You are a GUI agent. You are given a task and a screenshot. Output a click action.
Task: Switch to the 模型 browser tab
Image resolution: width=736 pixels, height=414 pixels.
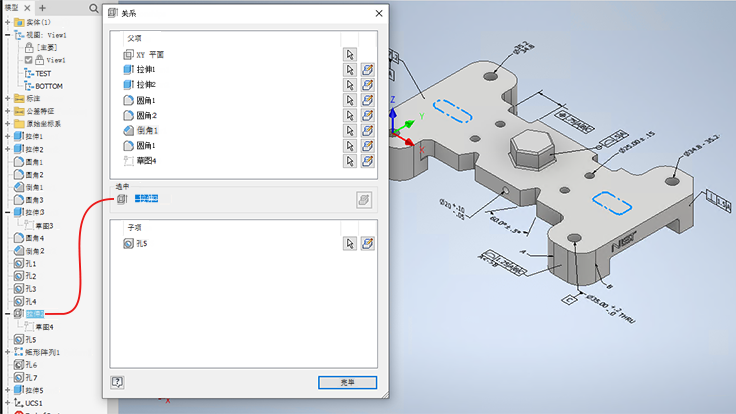[x=12, y=8]
